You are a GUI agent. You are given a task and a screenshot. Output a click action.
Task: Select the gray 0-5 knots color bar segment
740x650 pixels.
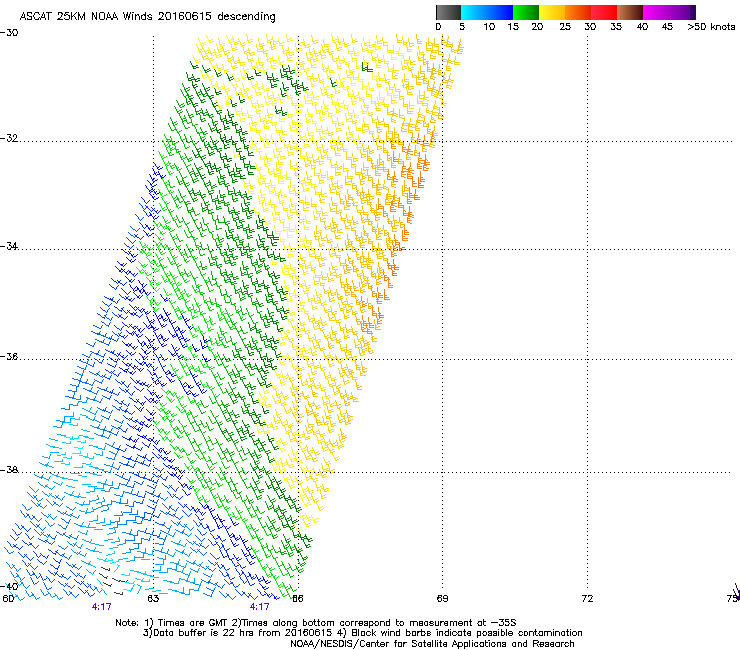[448, 12]
